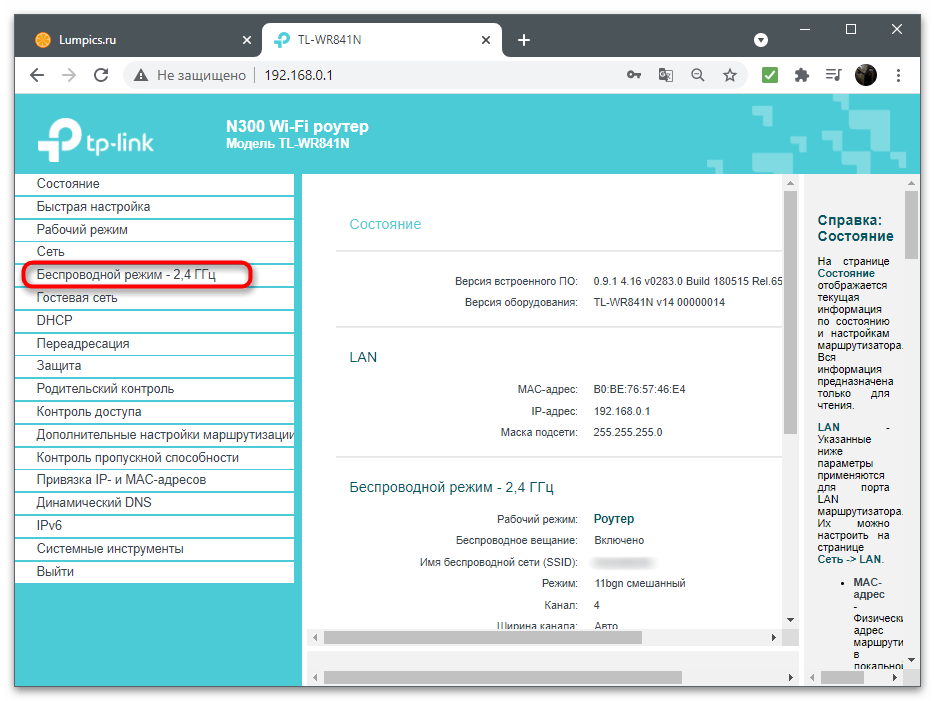Bookmark this page with the star
The width and height of the screenshot is (935, 701).
[x=730, y=75]
